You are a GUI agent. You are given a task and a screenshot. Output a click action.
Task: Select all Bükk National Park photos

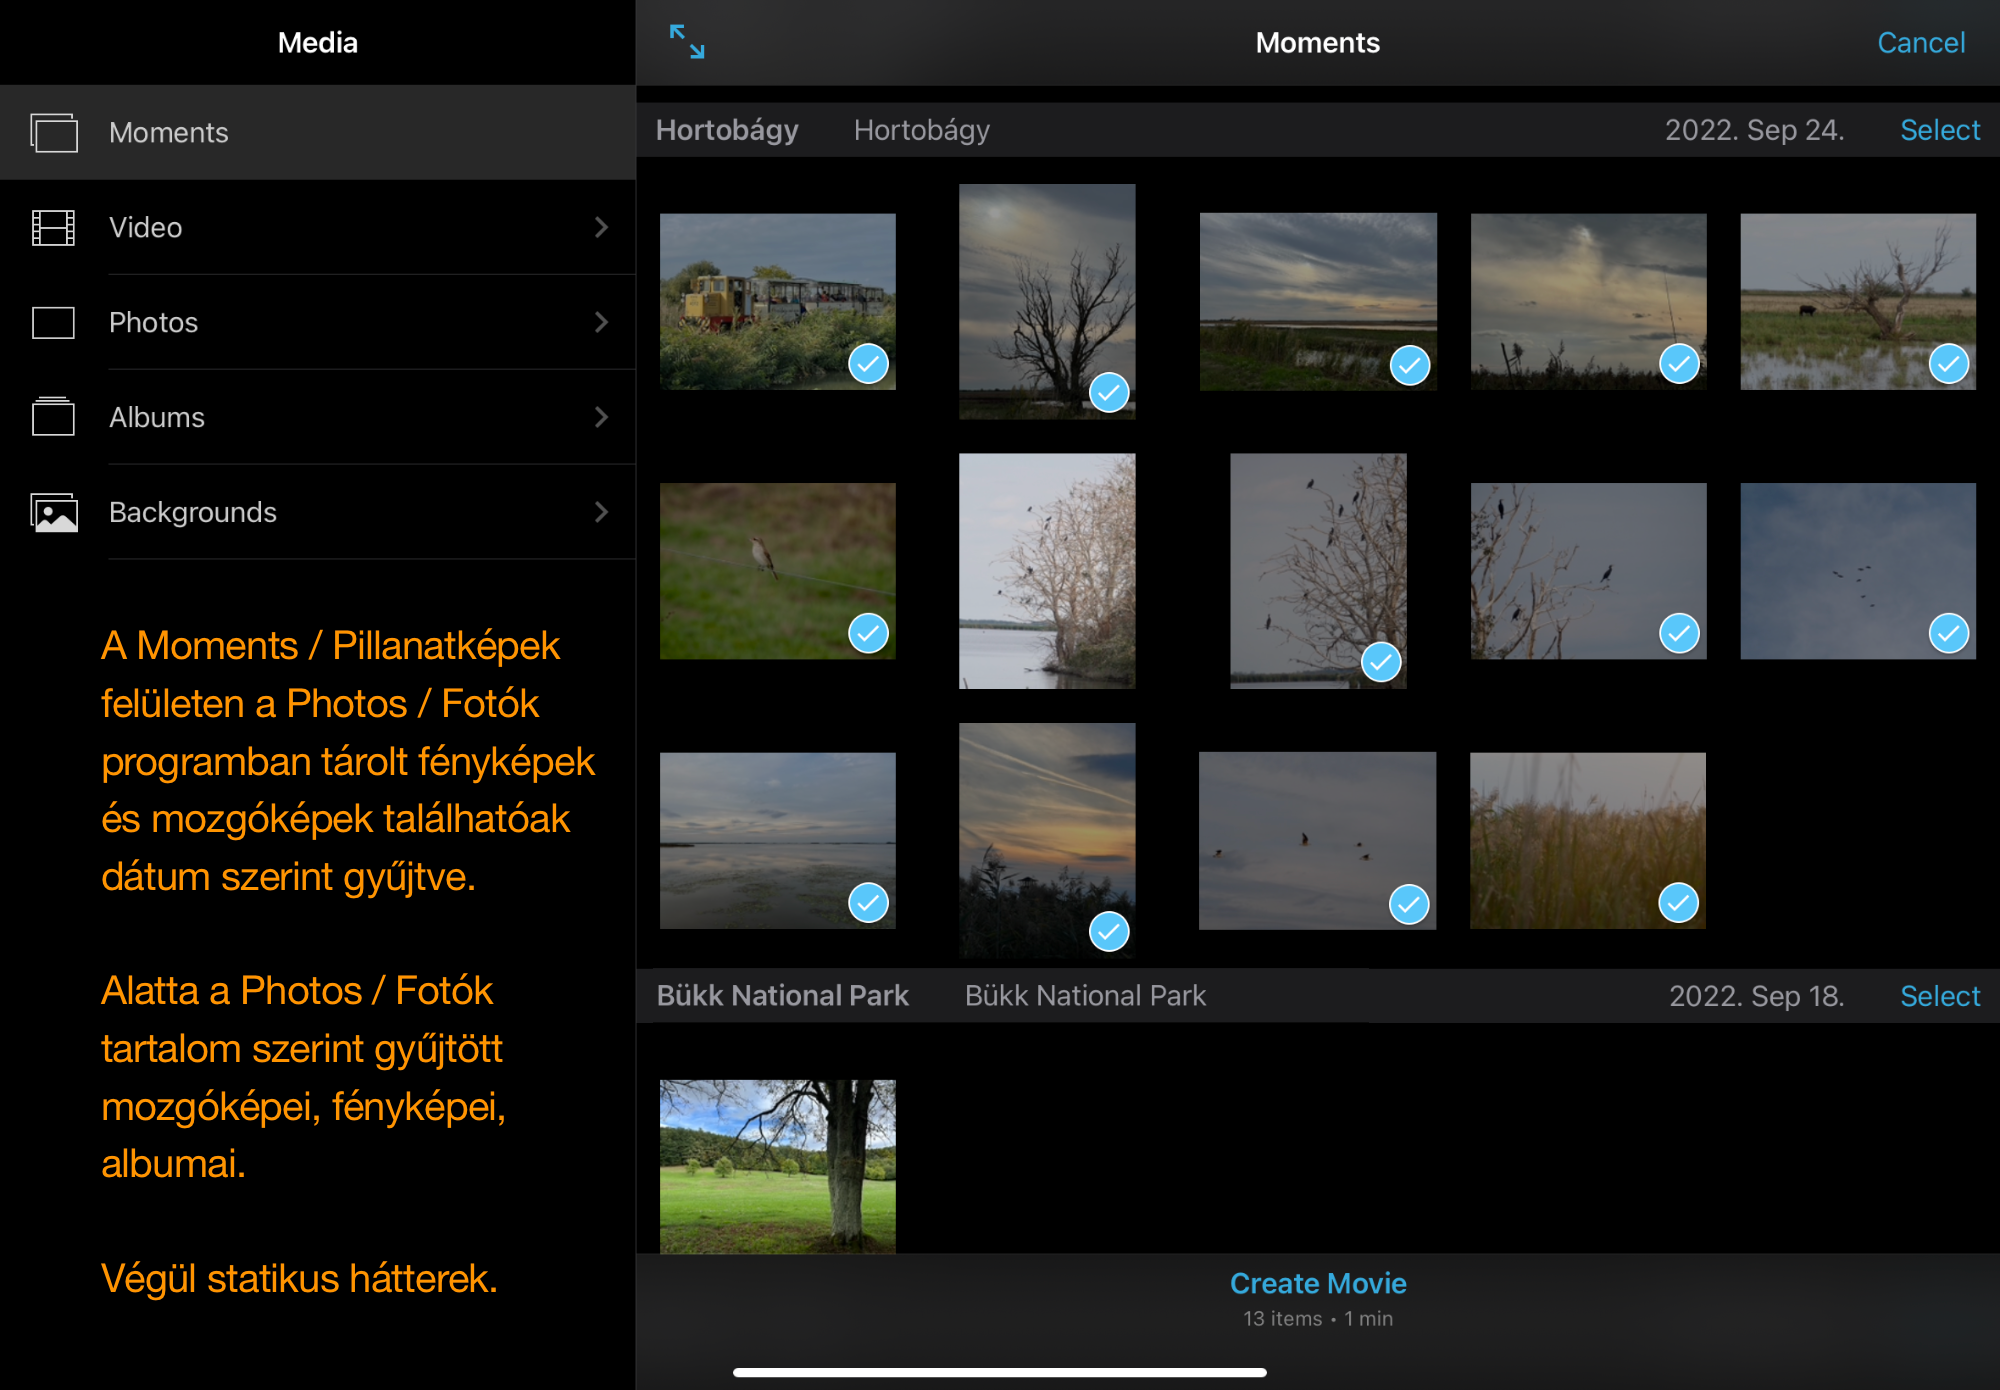pos(1940,996)
